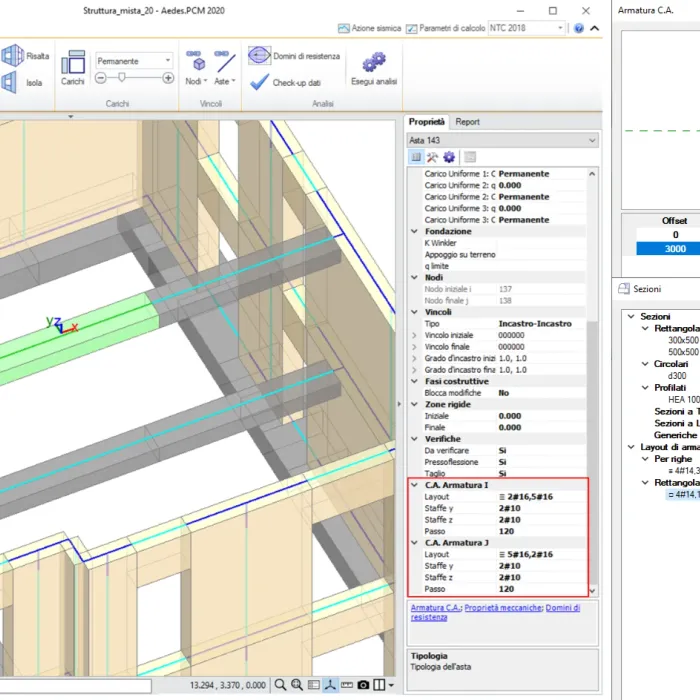Screen dimensions: 700x700
Task: Switch to the Proprietà tab
Action: click(426, 121)
